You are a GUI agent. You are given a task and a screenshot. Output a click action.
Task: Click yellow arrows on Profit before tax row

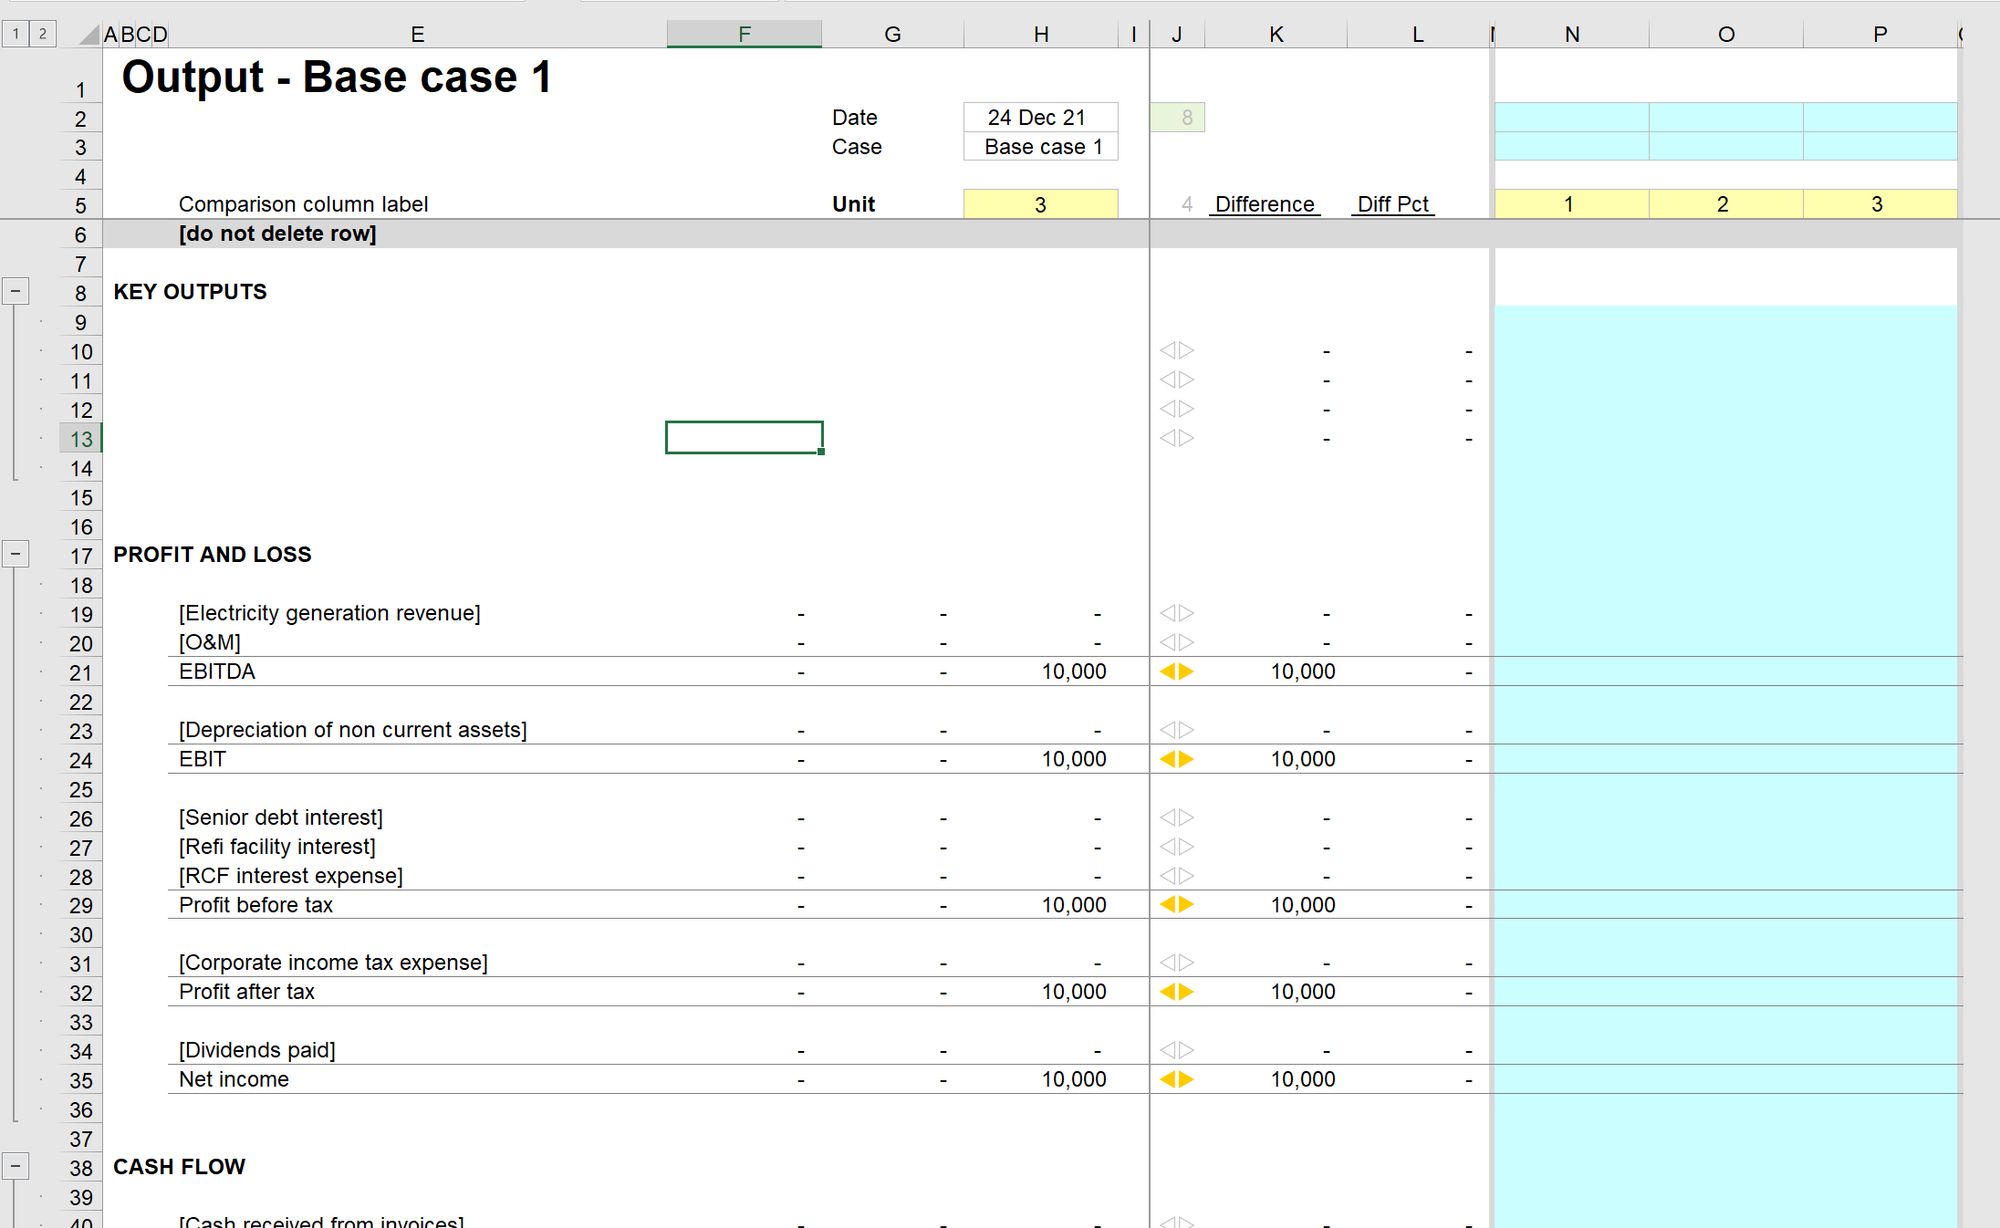pyautogui.click(x=1177, y=905)
